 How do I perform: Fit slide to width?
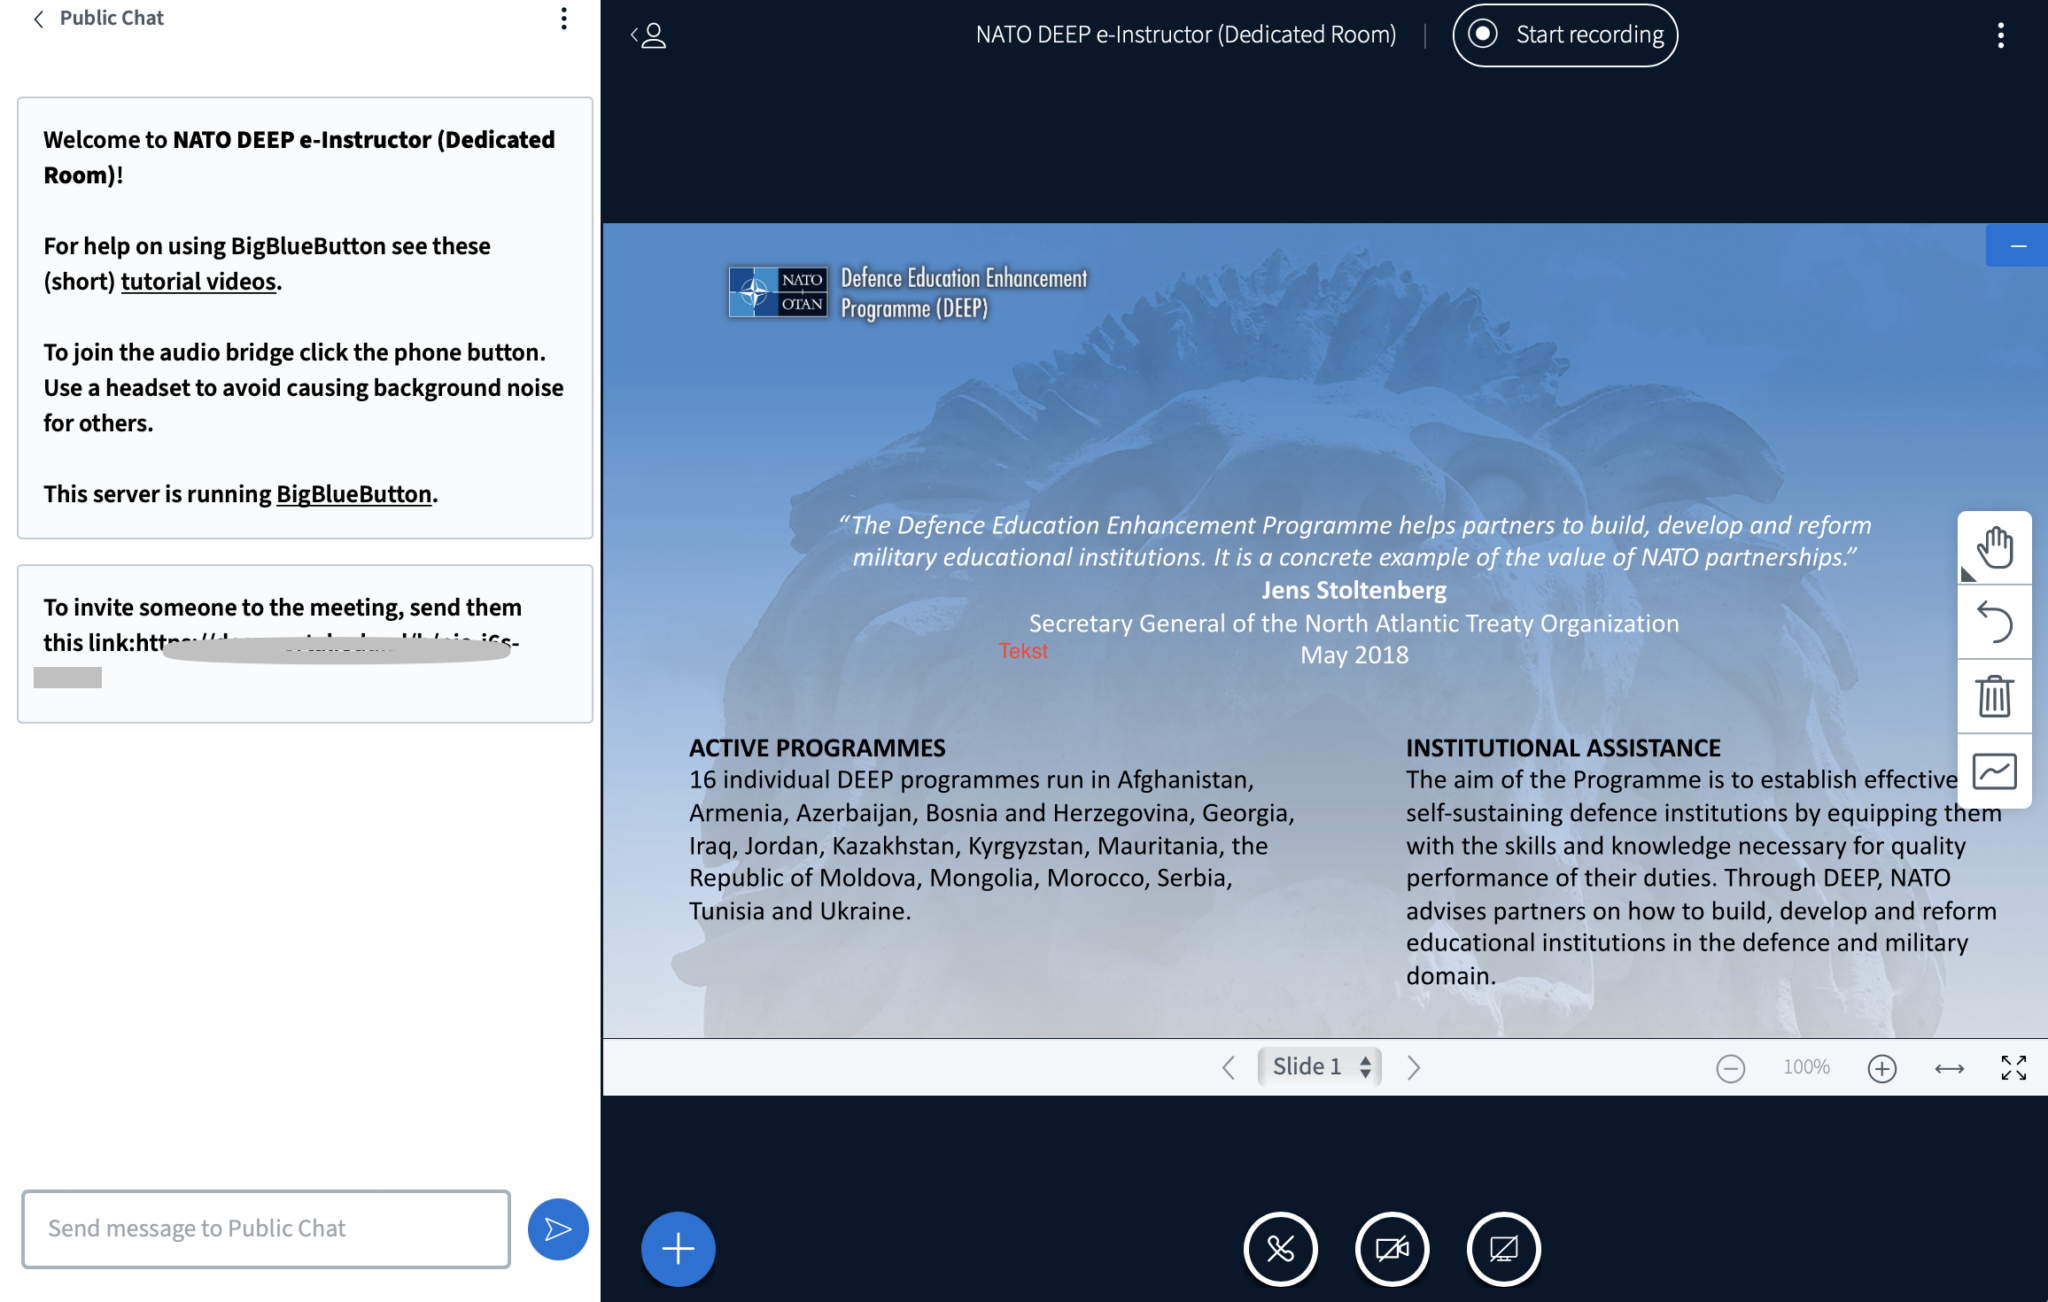click(x=1949, y=1068)
